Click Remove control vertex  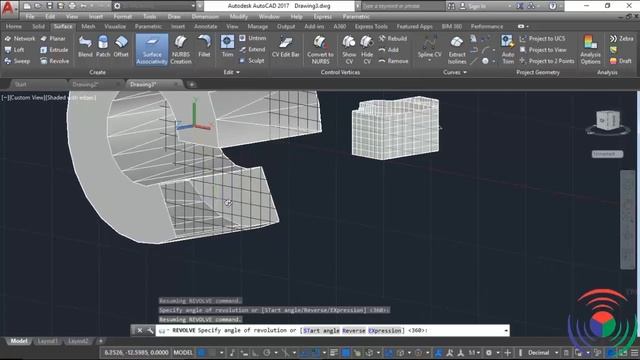coord(393,61)
